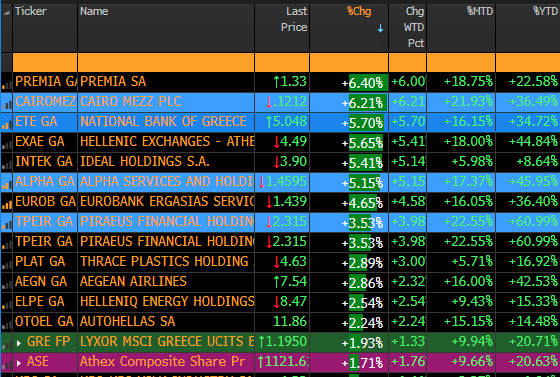Select the AUTOHELLAS SA name cell
560x377 pixels.
tap(166, 322)
